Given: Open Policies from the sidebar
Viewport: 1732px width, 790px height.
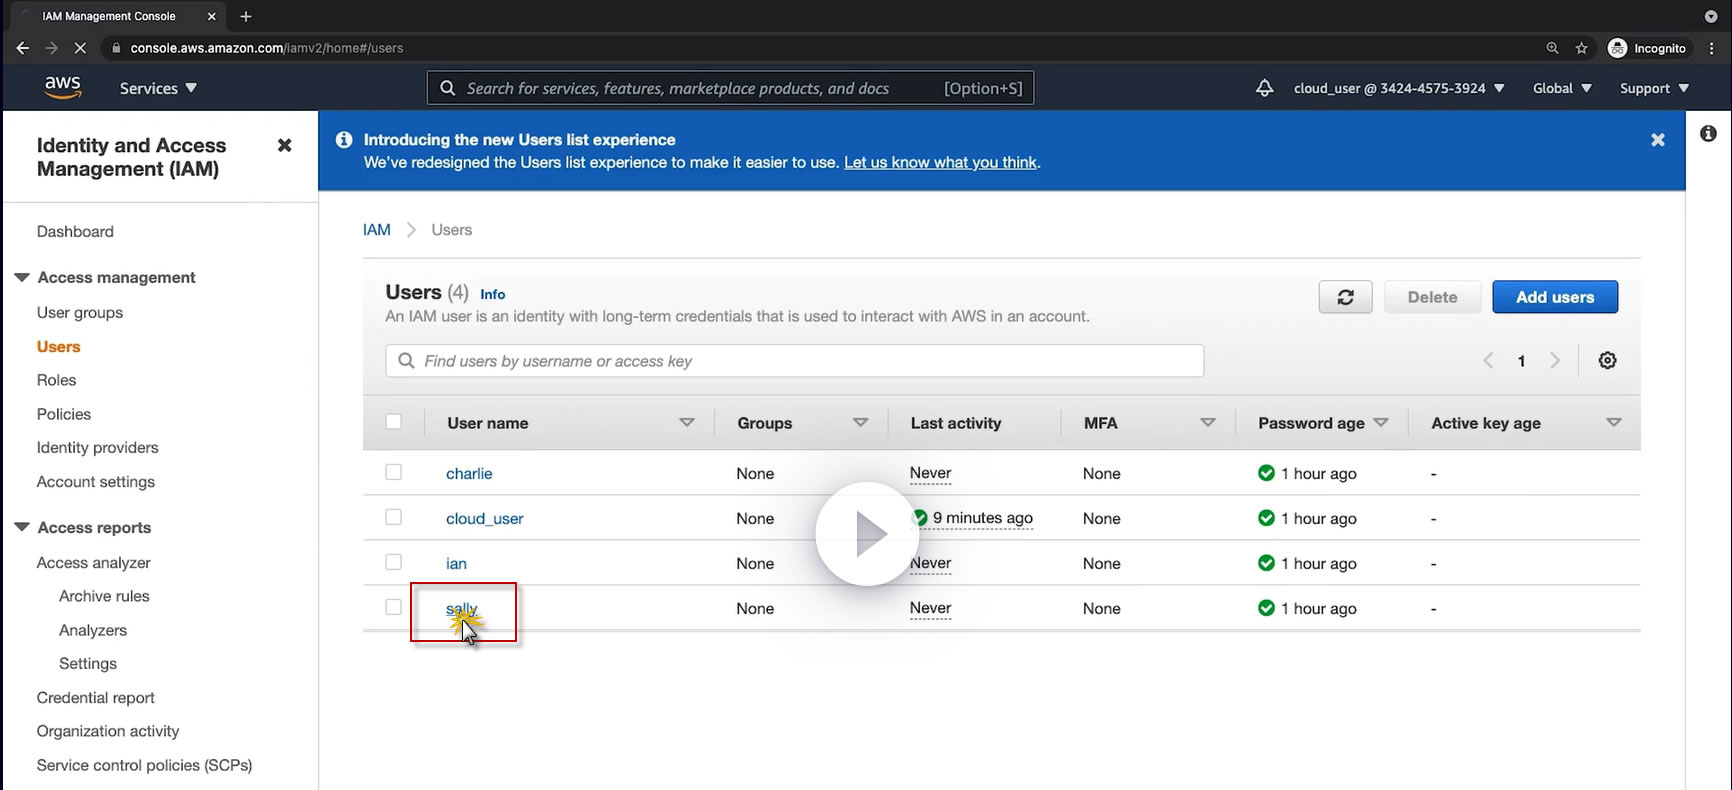Looking at the screenshot, I should [63, 414].
